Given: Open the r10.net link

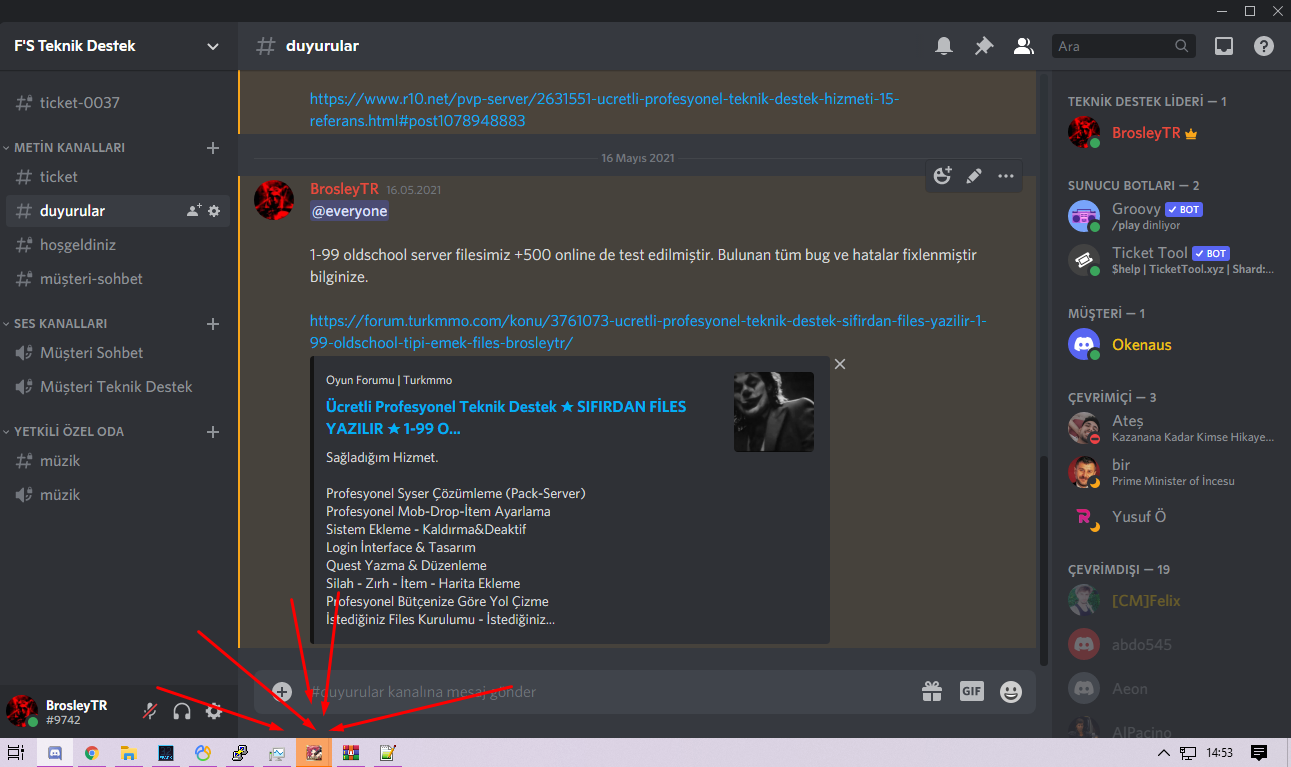Looking at the screenshot, I should (604, 110).
